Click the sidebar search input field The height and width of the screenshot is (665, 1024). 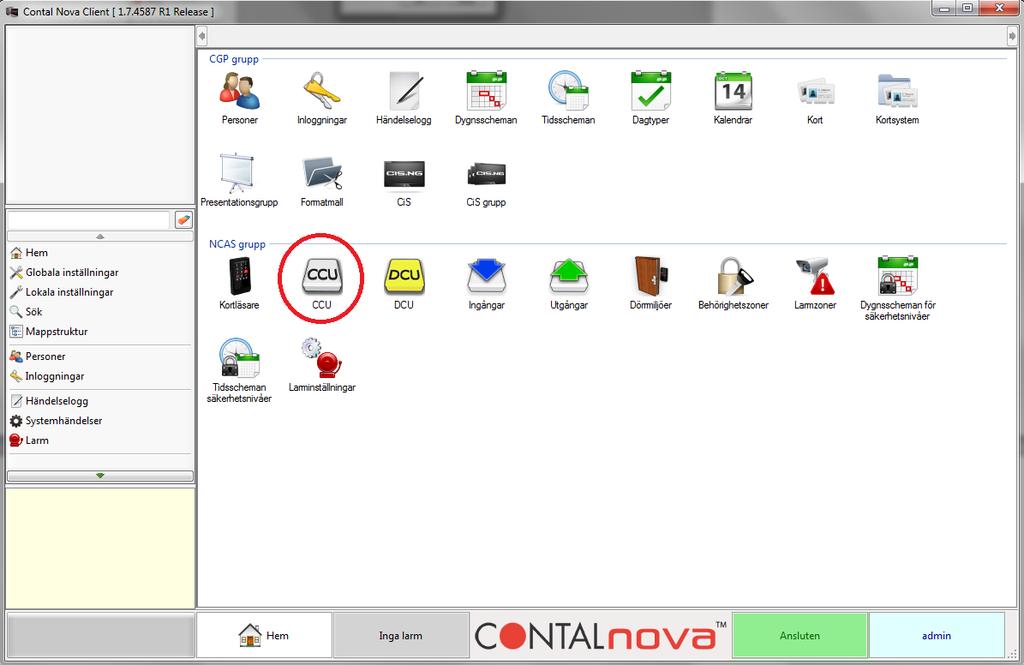[89, 220]
